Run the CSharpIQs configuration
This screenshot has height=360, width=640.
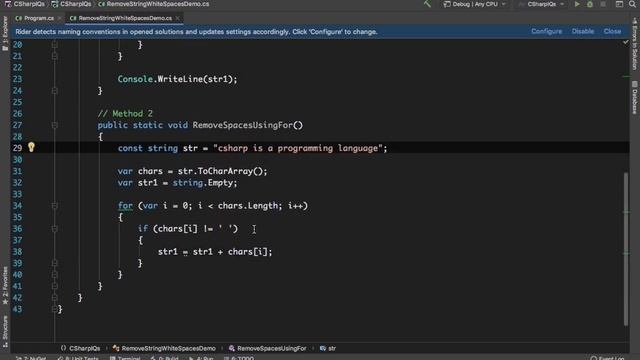pyautogui.click(x=577, y=4)
